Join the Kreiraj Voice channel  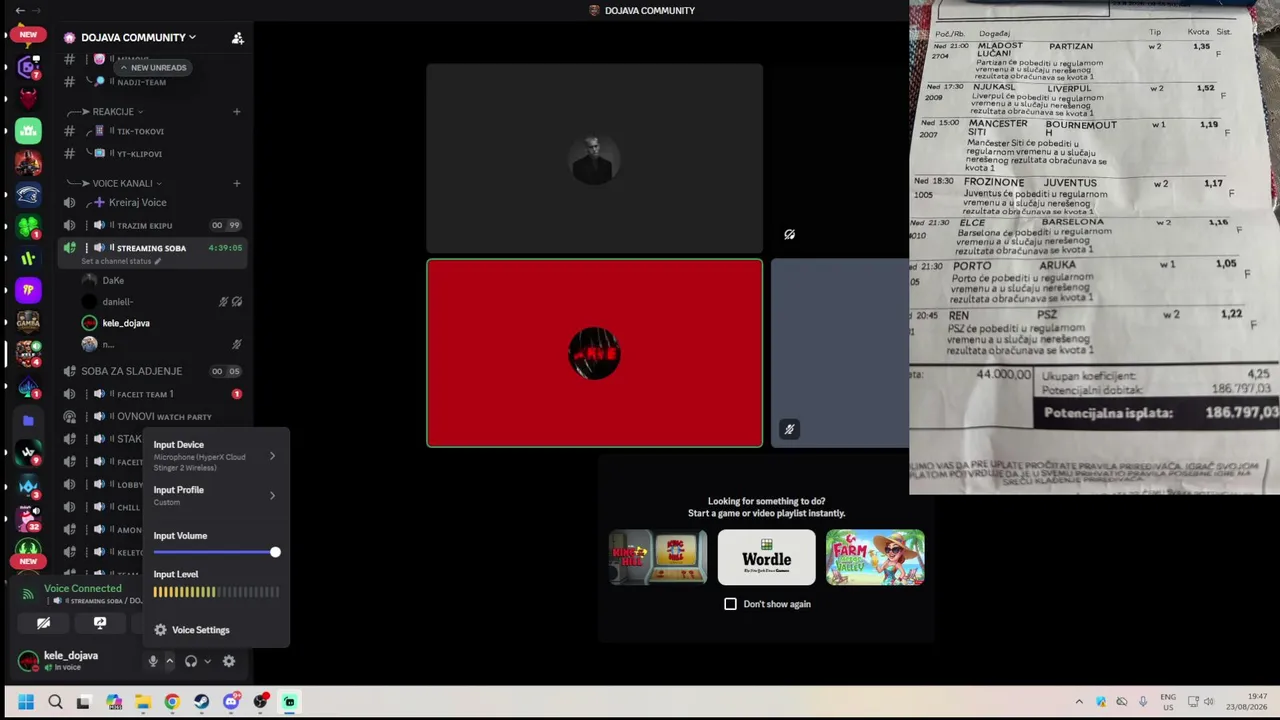click(150, 203)
